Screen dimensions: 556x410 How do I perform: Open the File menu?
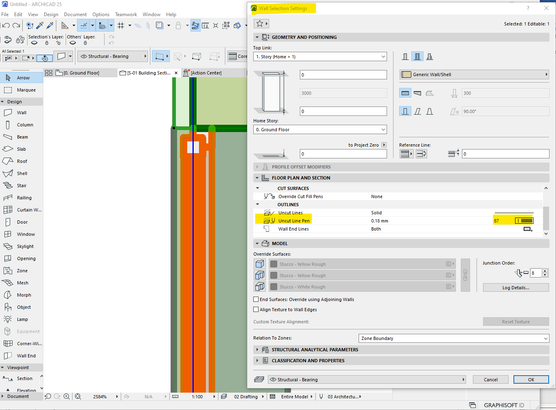(x=5, y=15)
